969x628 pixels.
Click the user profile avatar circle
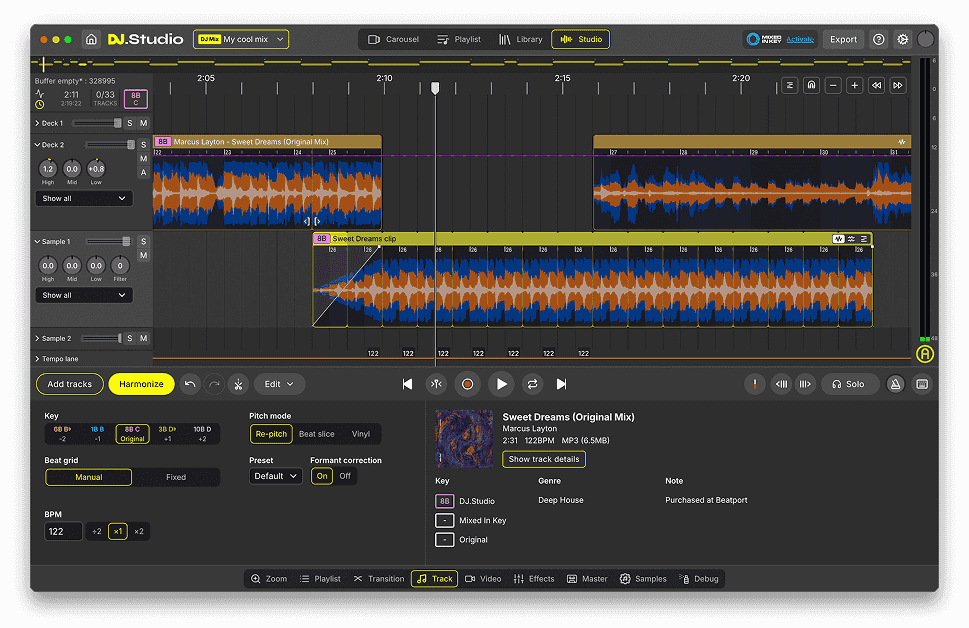point(925,39)
